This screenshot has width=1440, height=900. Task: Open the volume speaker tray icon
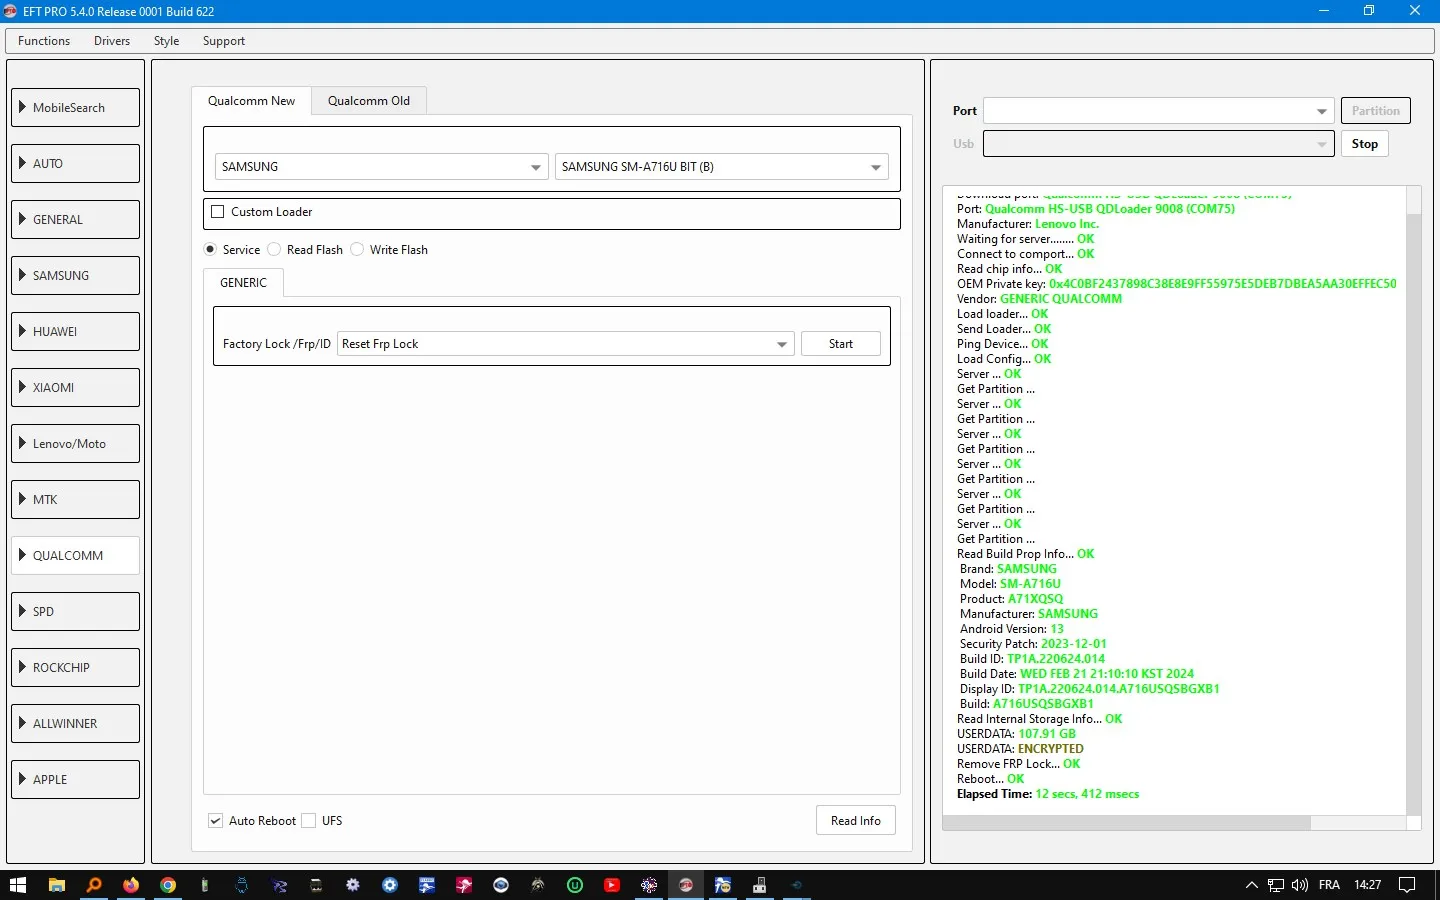click(x=1300, y=885)
